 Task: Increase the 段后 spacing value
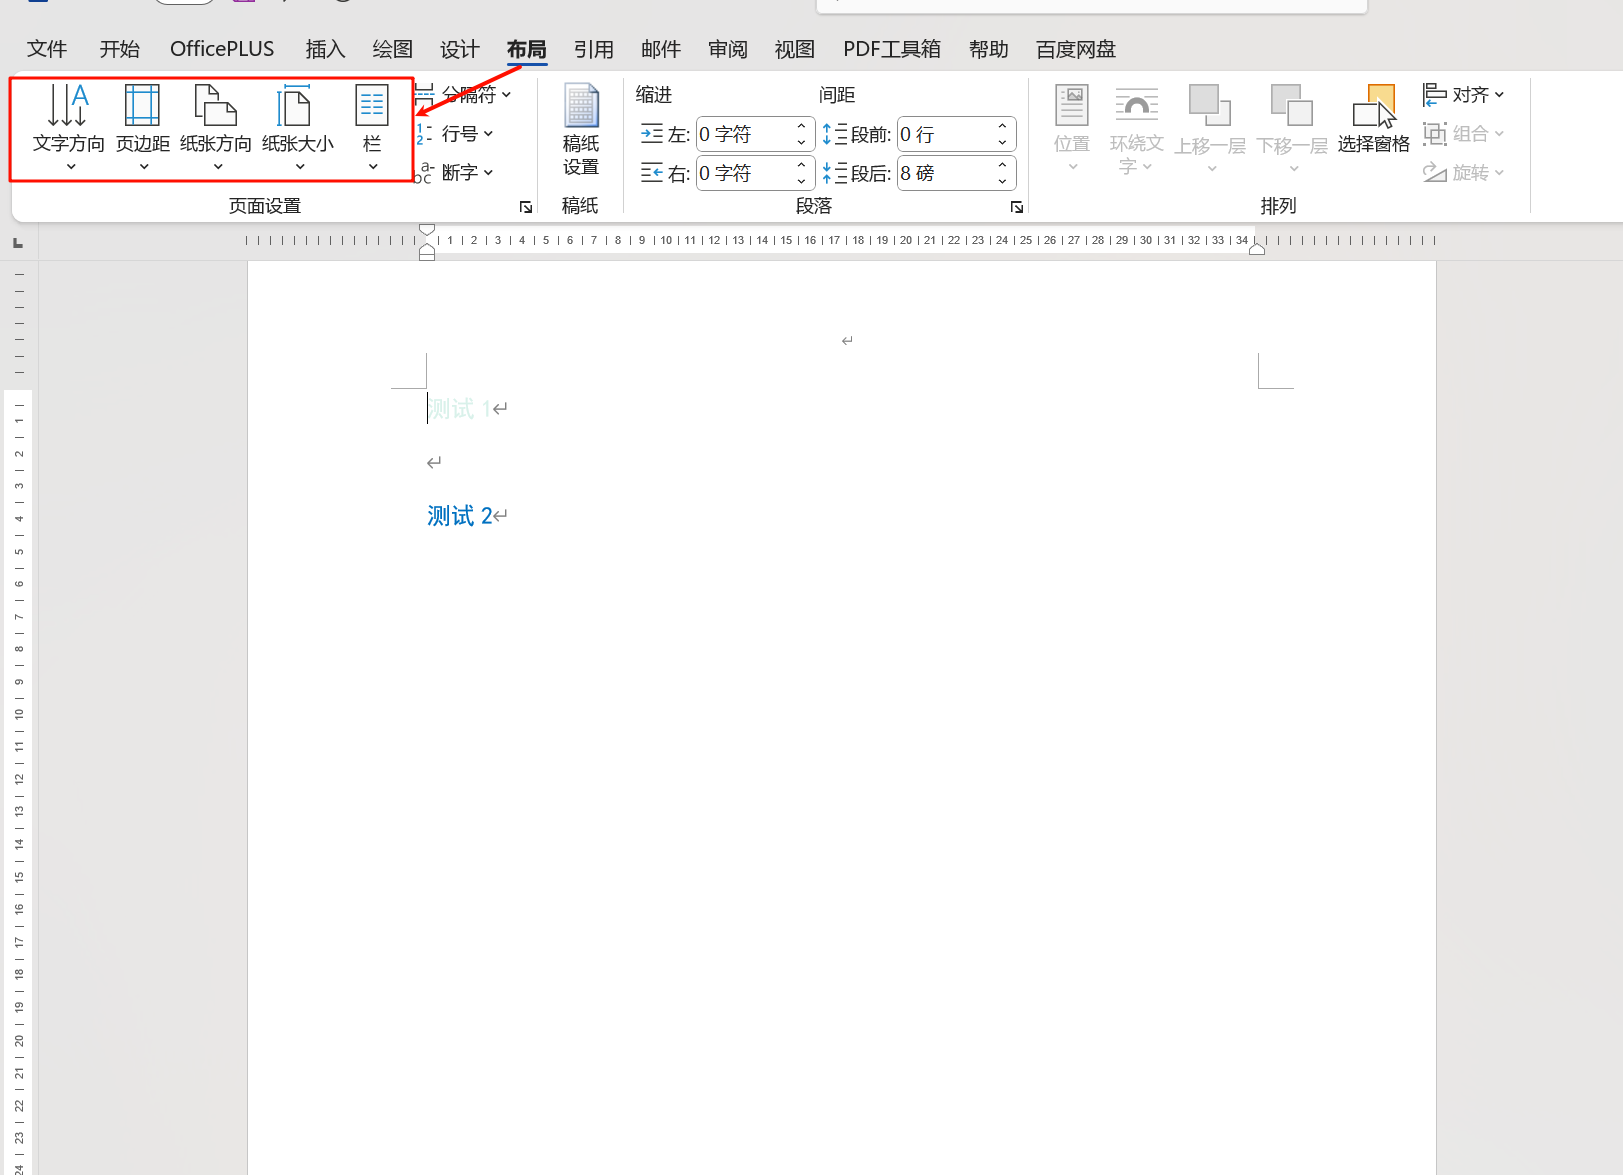pyautogui.click(x=1002, y=166)
